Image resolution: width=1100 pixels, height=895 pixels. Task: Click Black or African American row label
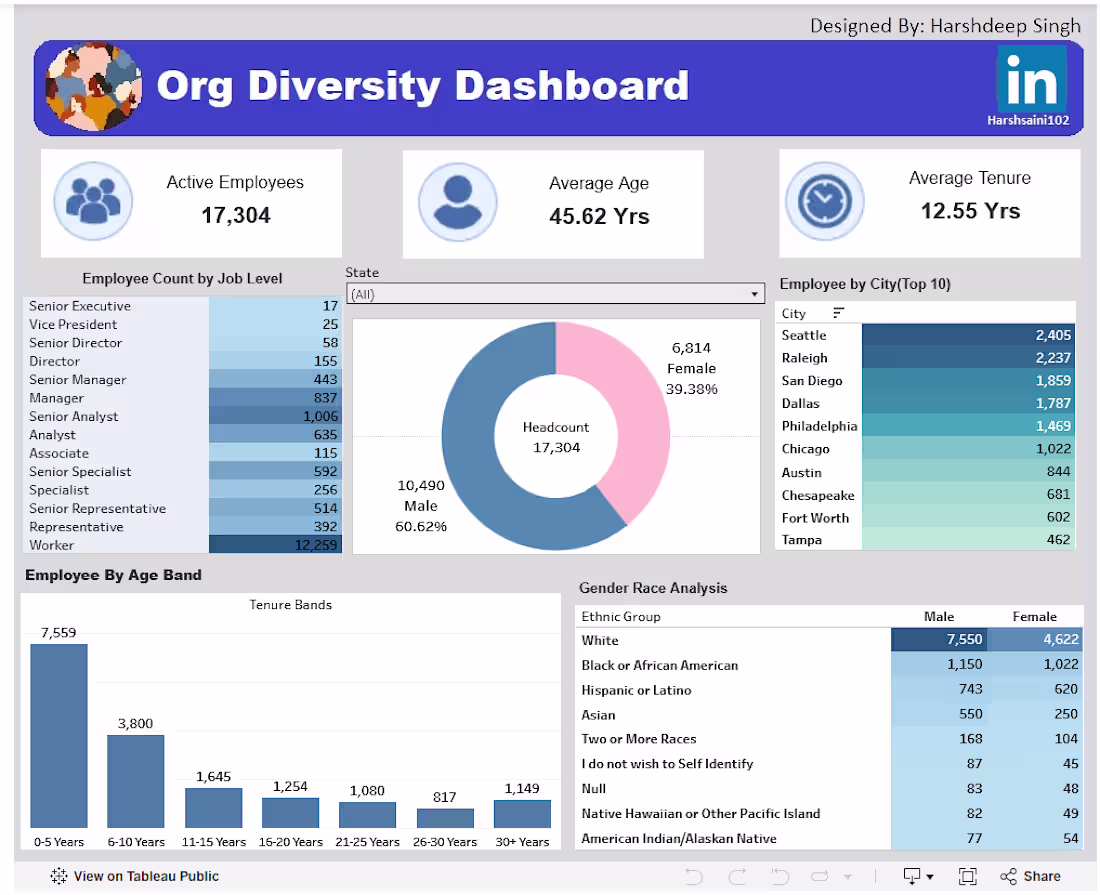pyautogui.click(x=659, y=665)
